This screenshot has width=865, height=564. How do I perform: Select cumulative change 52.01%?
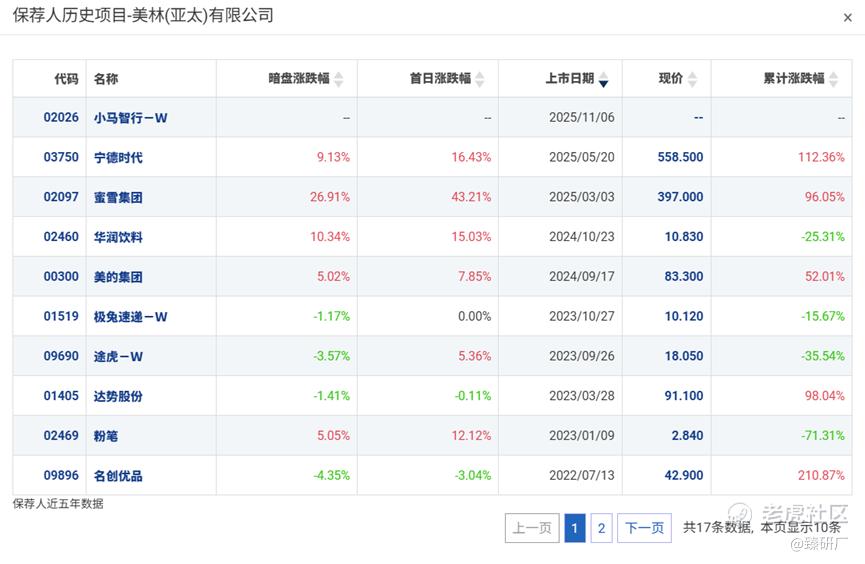[x=824, y=276]
